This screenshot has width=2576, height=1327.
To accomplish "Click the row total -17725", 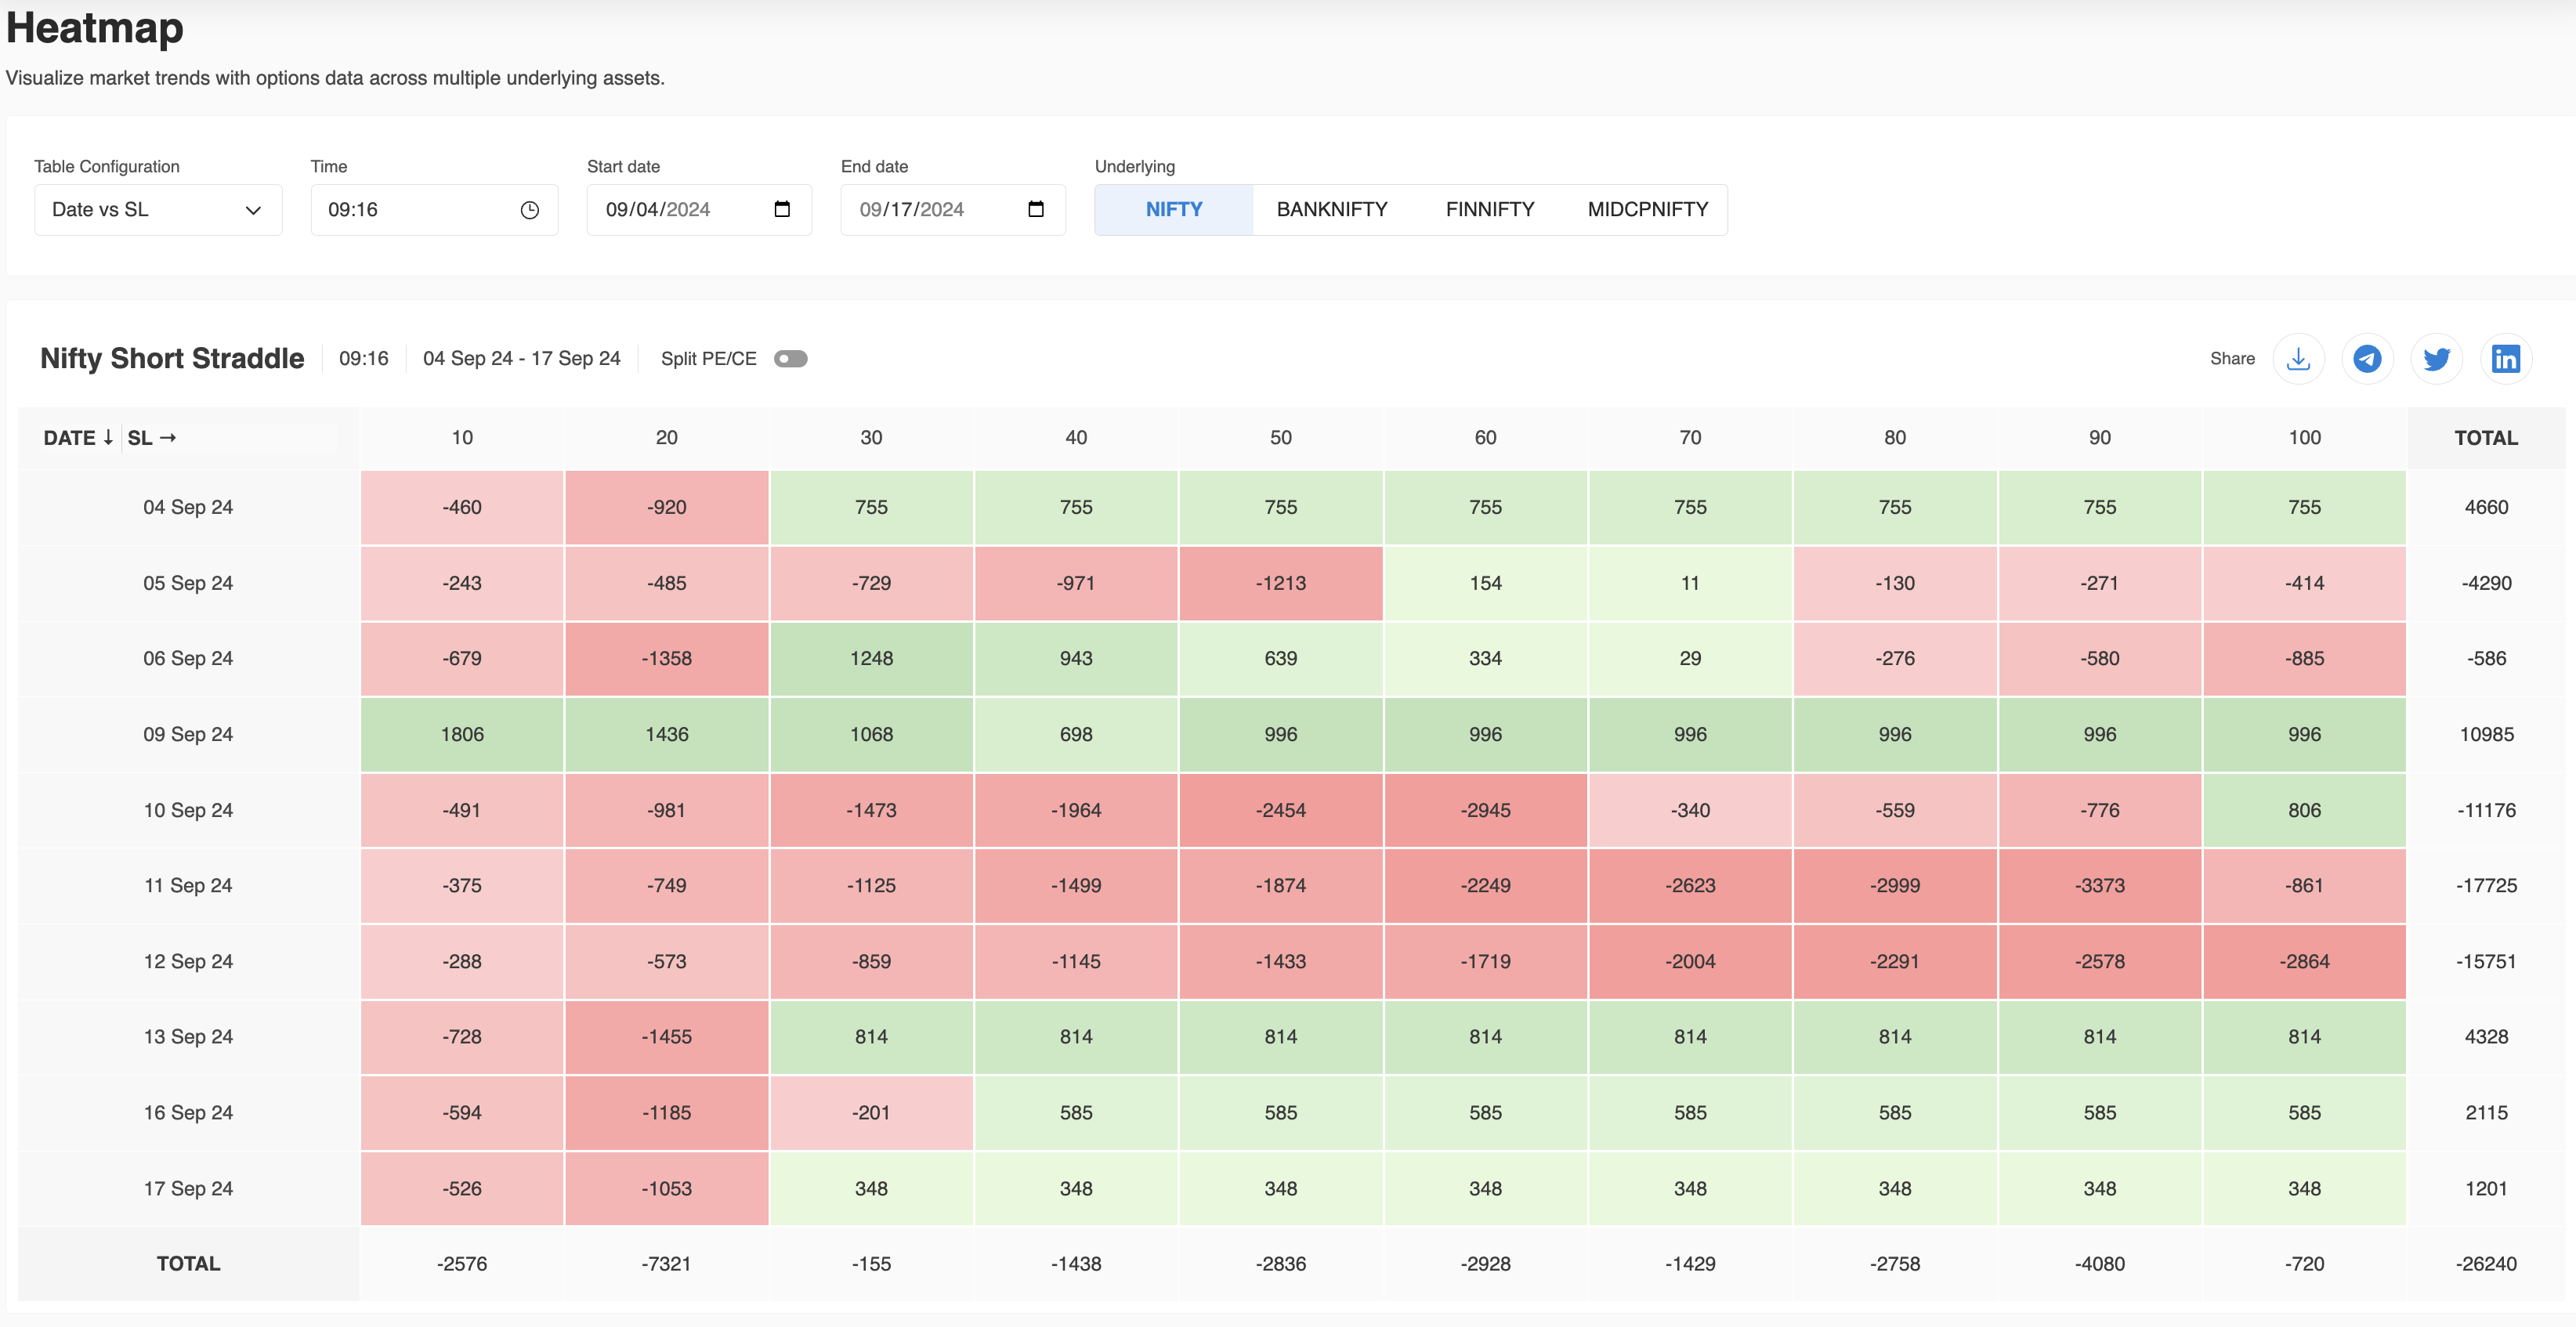I will [2486, 885].
